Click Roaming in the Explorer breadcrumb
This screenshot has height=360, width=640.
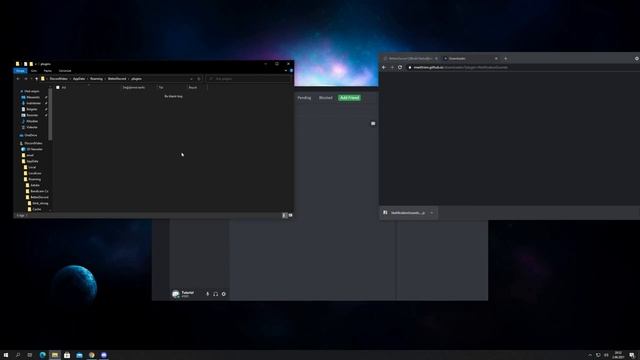click(96, 79)
